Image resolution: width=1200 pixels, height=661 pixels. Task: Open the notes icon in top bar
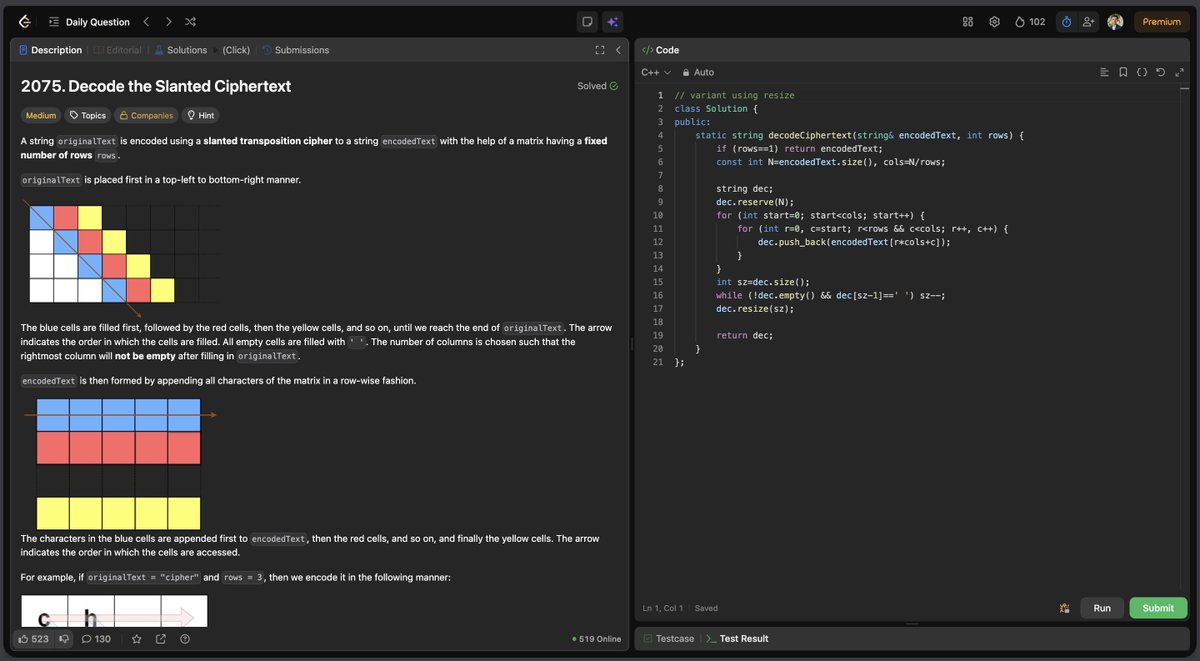click(587, 21)
